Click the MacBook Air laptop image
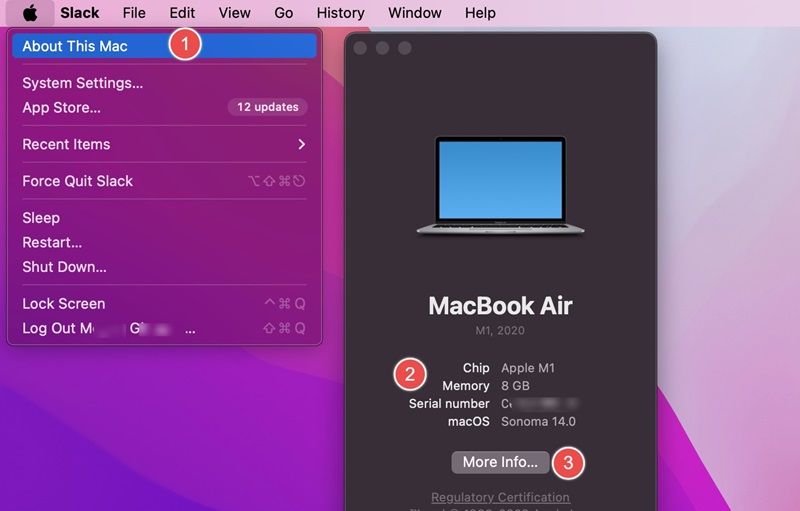 coord(500,185)
